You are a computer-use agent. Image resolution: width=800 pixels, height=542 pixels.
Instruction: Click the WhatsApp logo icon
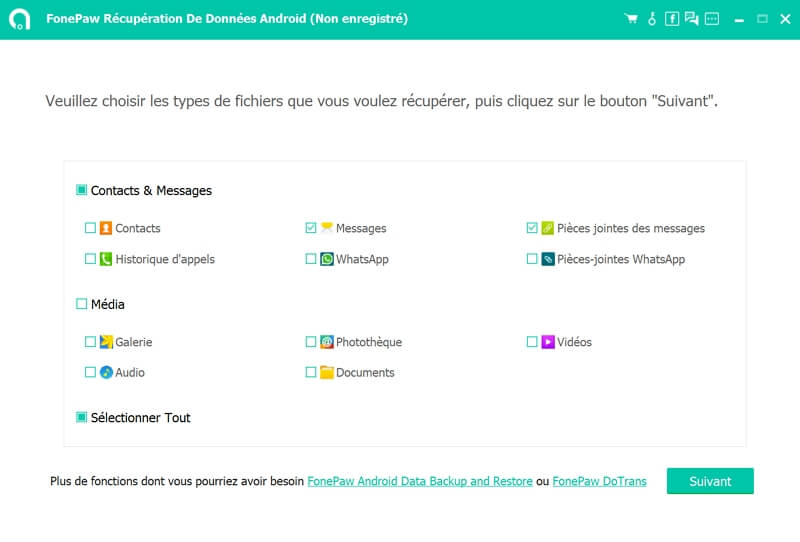pyautogui.click(x=327, y=259)
